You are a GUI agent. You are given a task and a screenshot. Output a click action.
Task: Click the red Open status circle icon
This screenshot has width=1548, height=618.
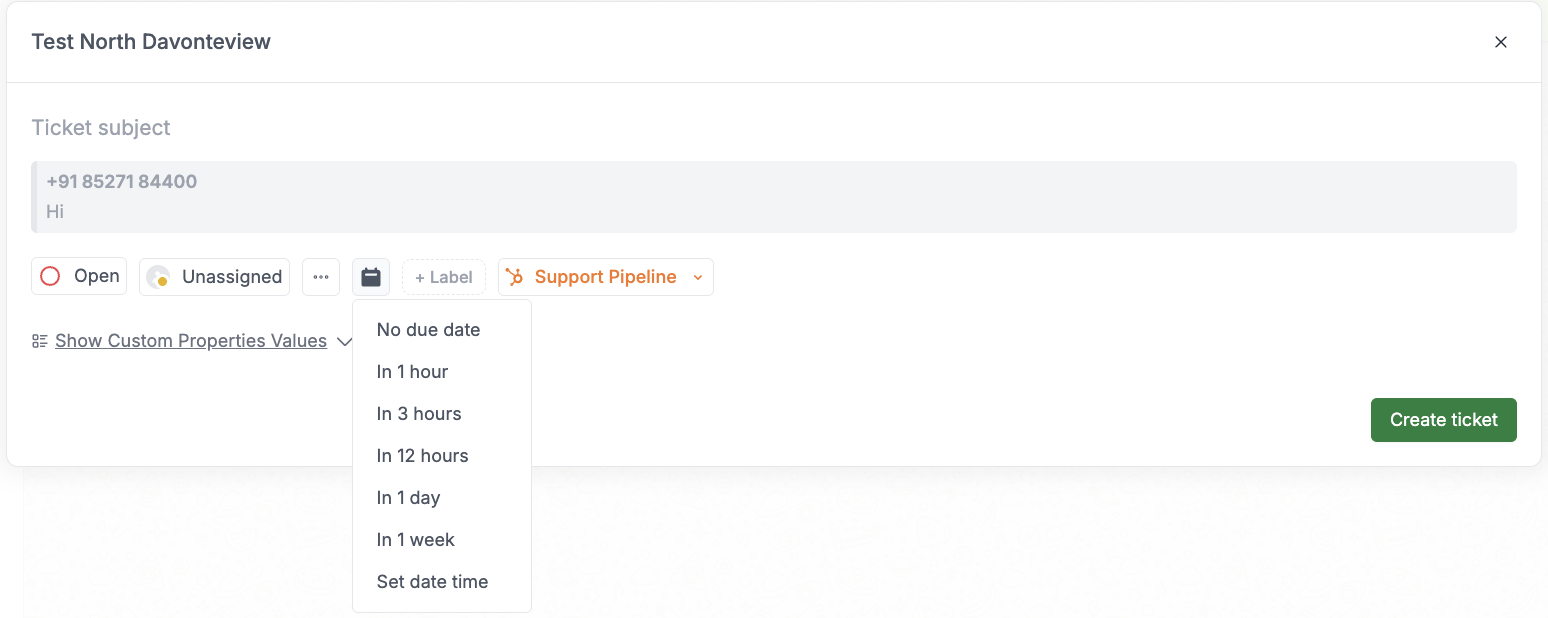50,276
